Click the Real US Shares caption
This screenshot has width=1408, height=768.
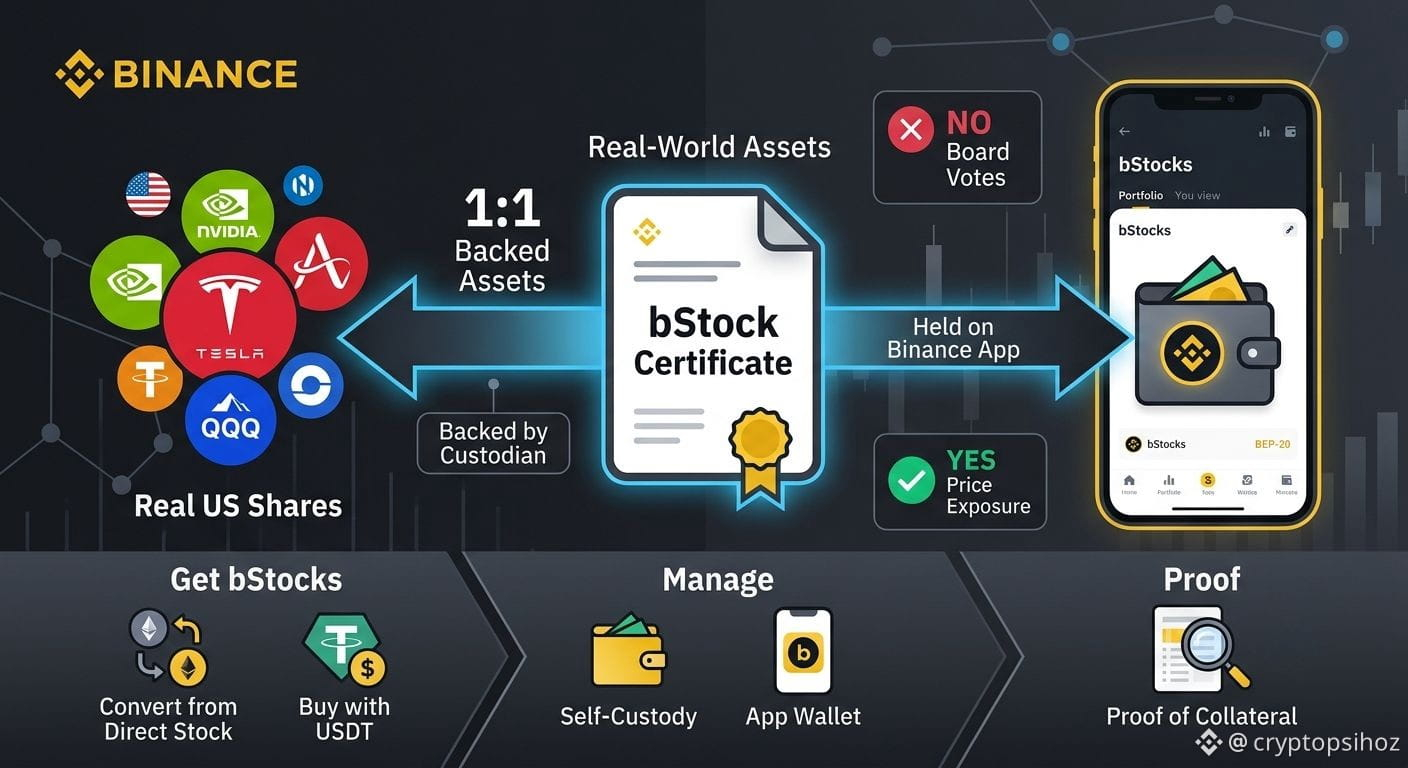[x=238, y=505]
